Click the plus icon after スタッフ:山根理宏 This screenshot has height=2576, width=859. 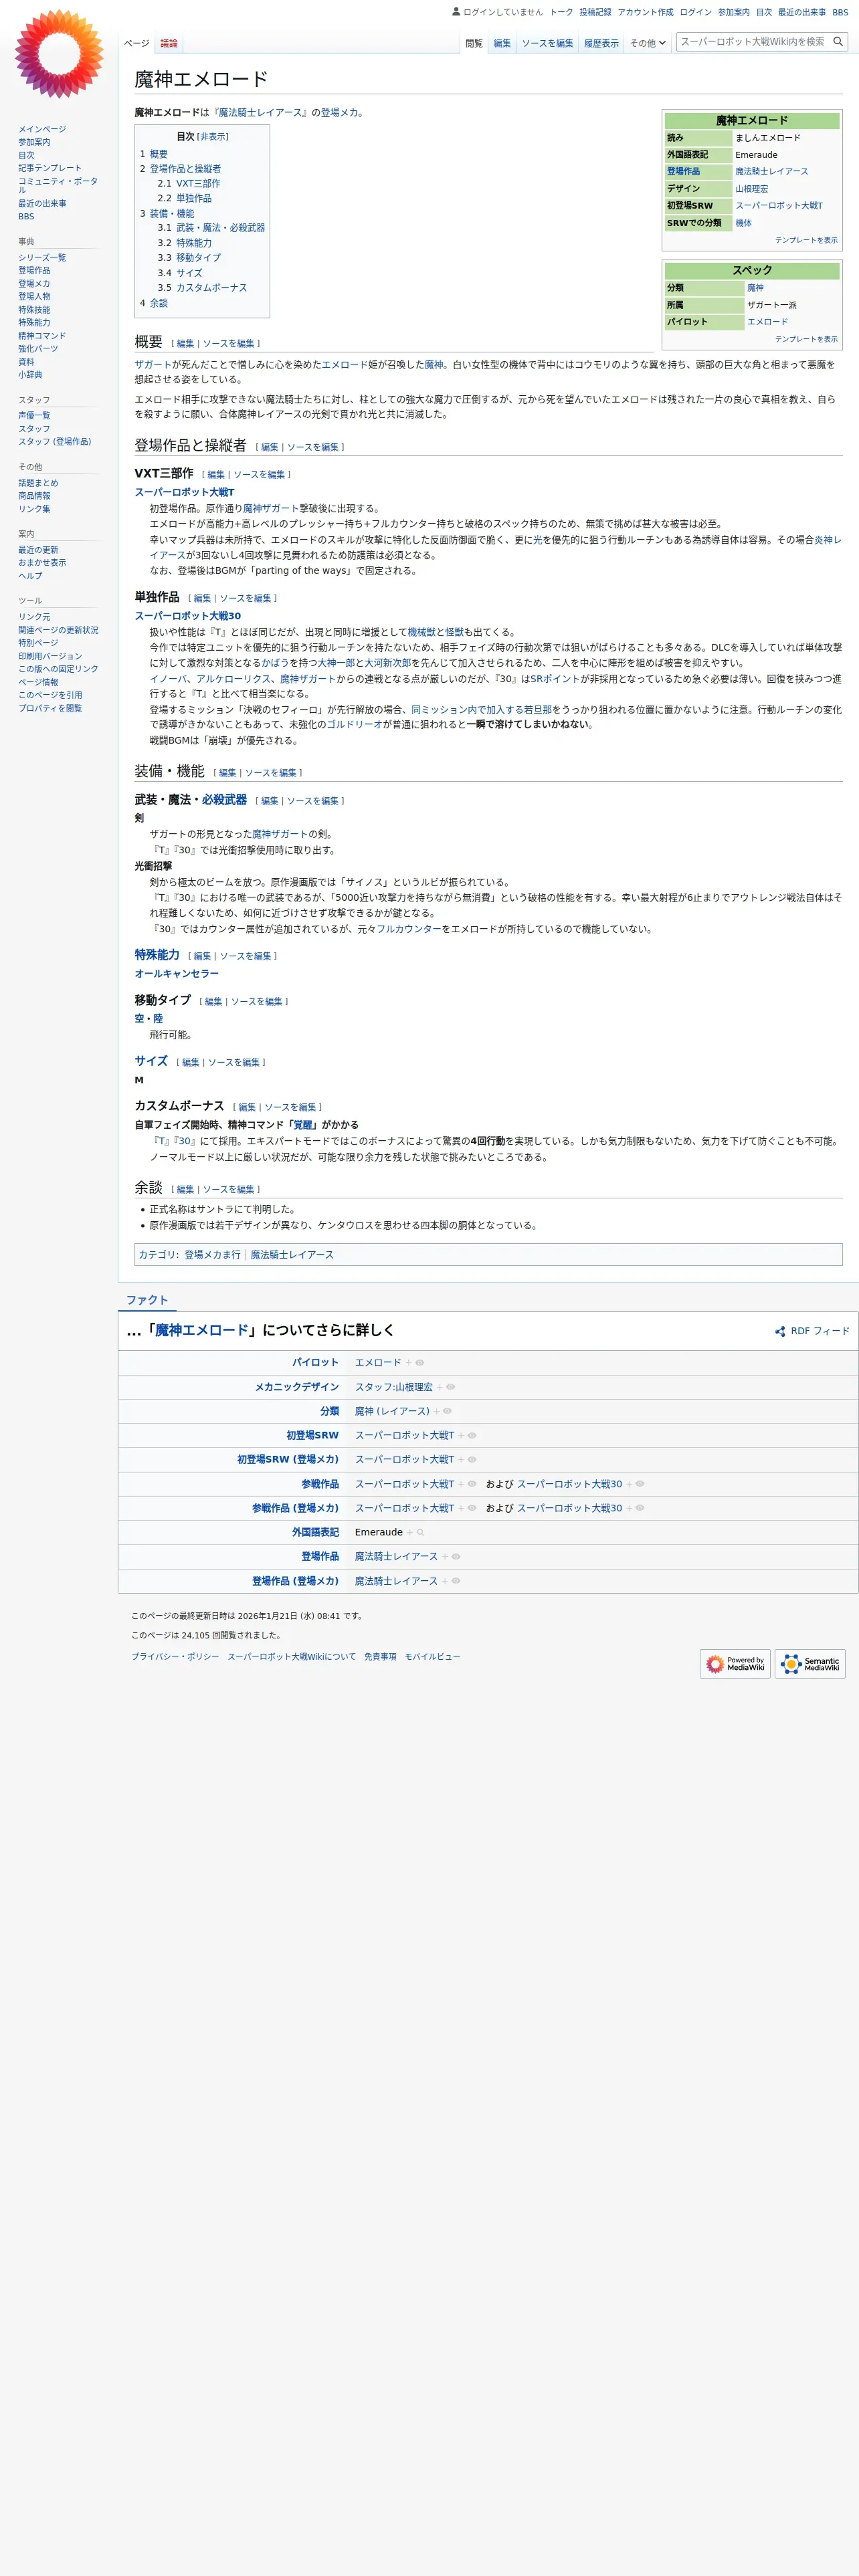[x=440, y=1387]
